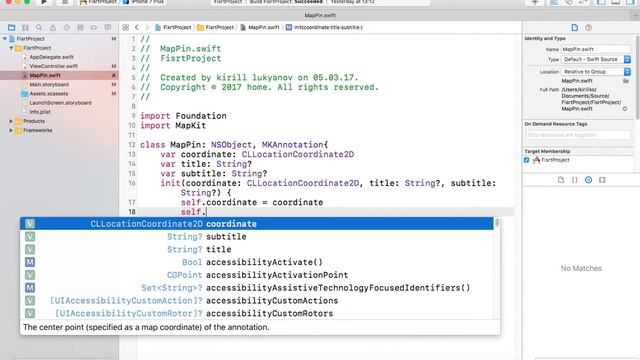
Task: Open the Test navigator diamond icon
Action: 67,27
